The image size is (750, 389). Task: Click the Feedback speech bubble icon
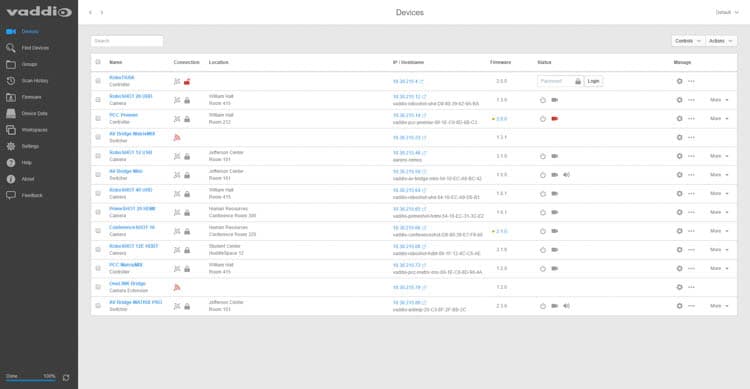tap(11, 195)
